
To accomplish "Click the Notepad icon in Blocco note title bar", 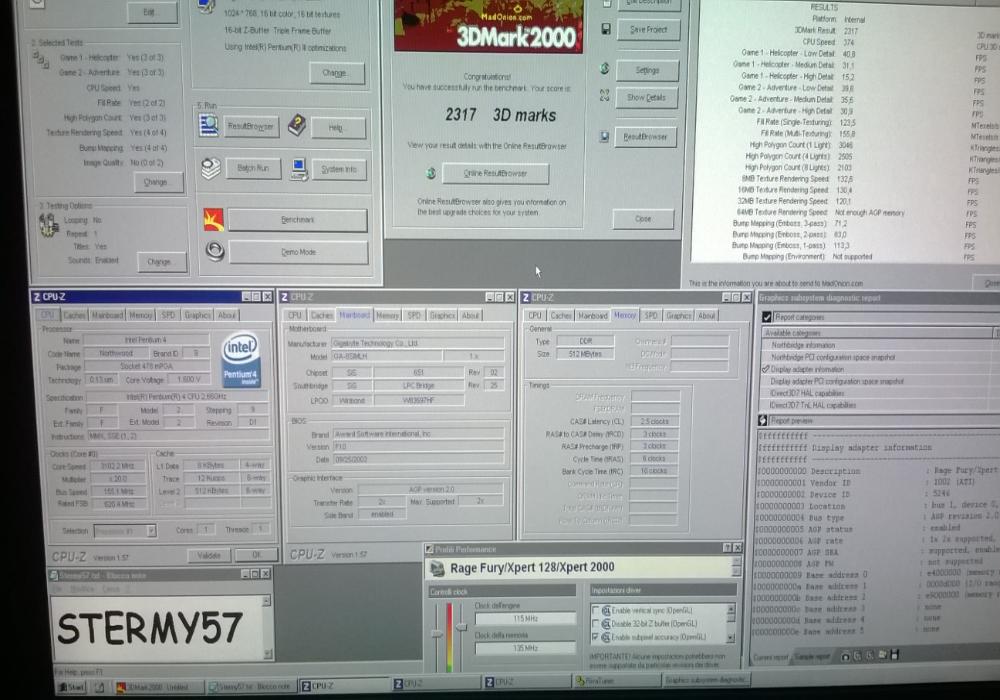I will (x=55, y=575).
